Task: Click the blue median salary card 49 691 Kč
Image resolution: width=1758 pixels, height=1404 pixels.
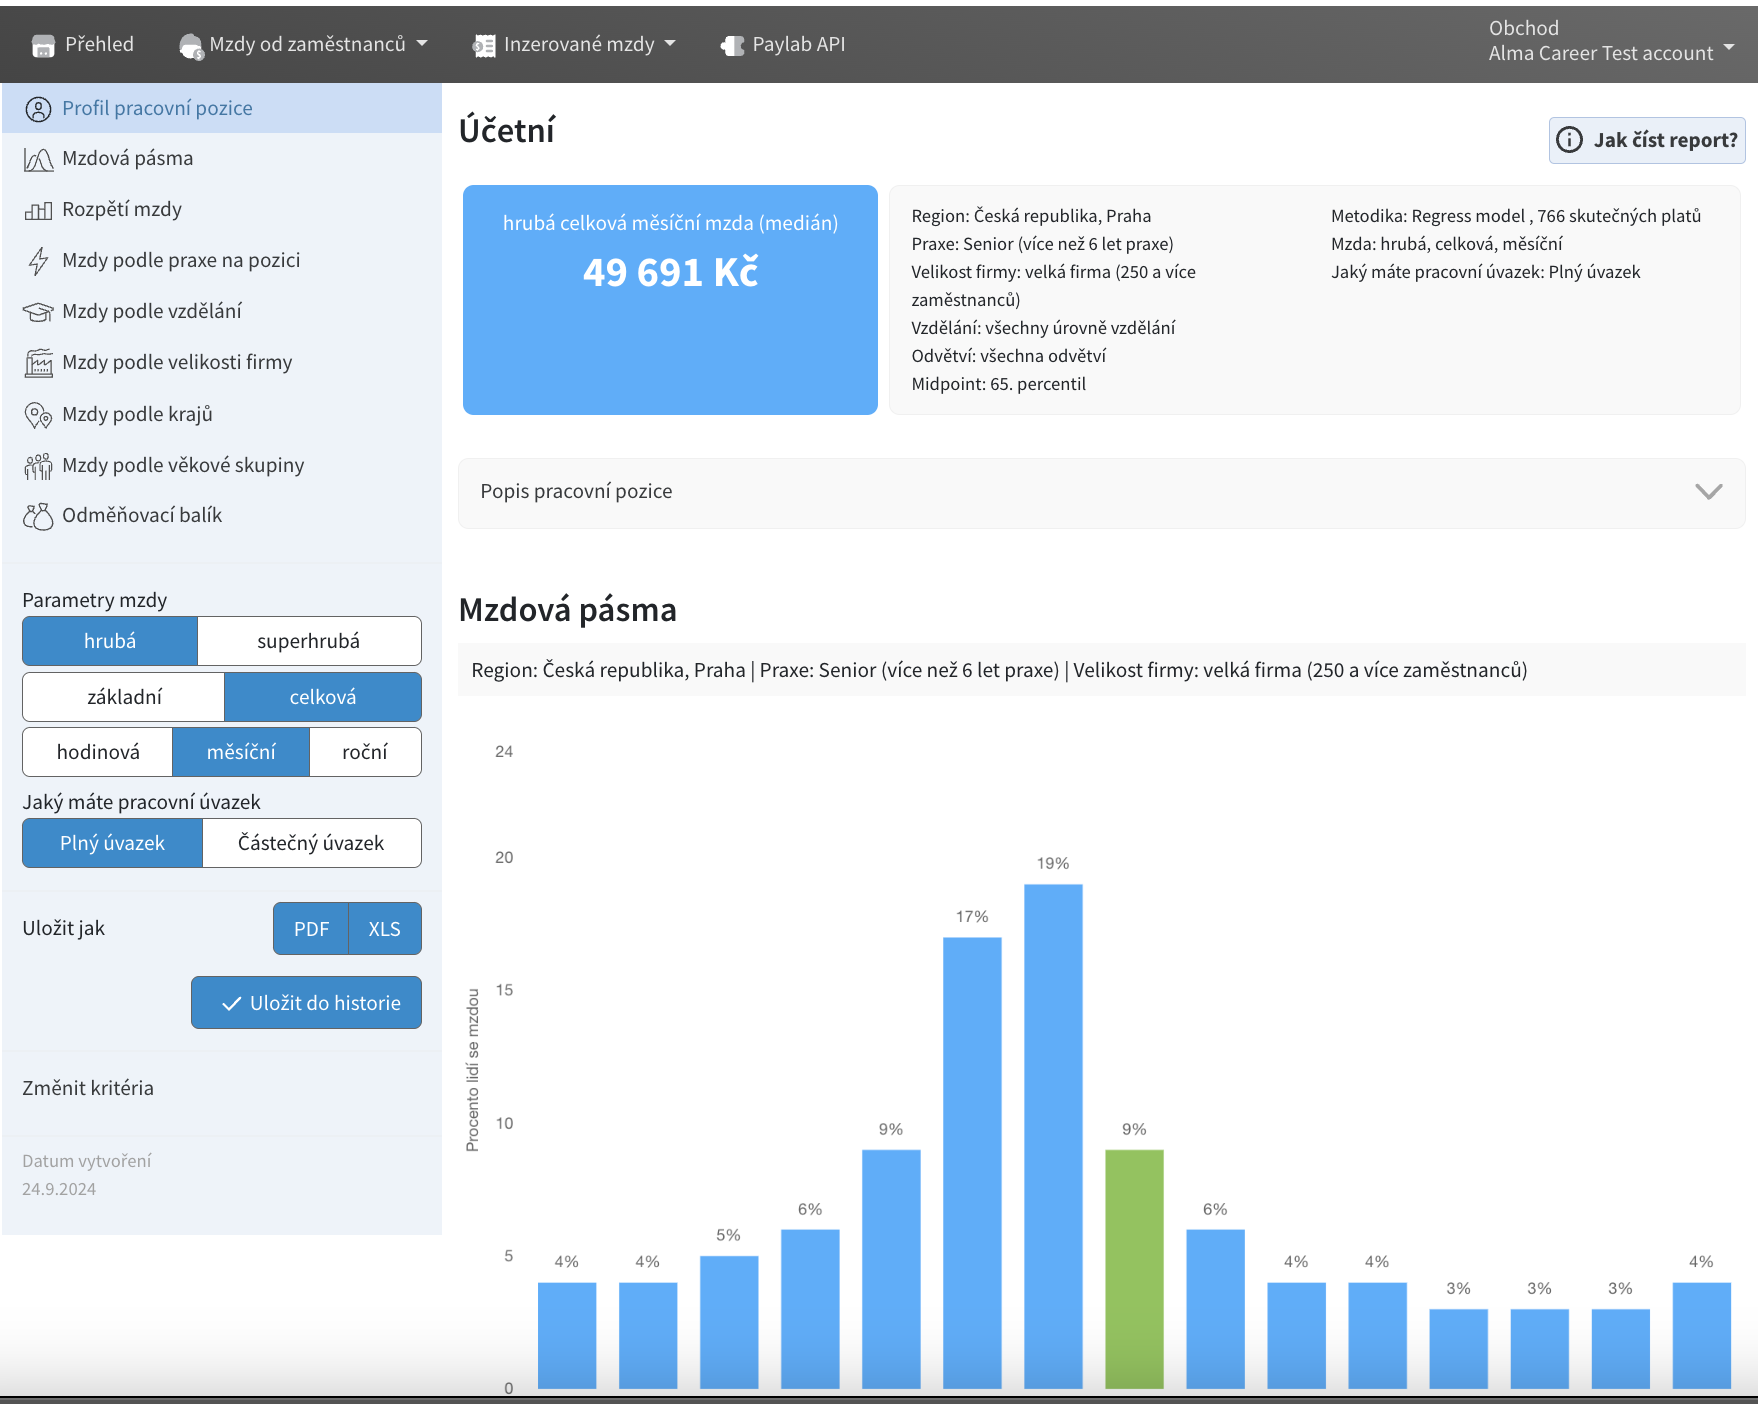Action: coord(670,300)
